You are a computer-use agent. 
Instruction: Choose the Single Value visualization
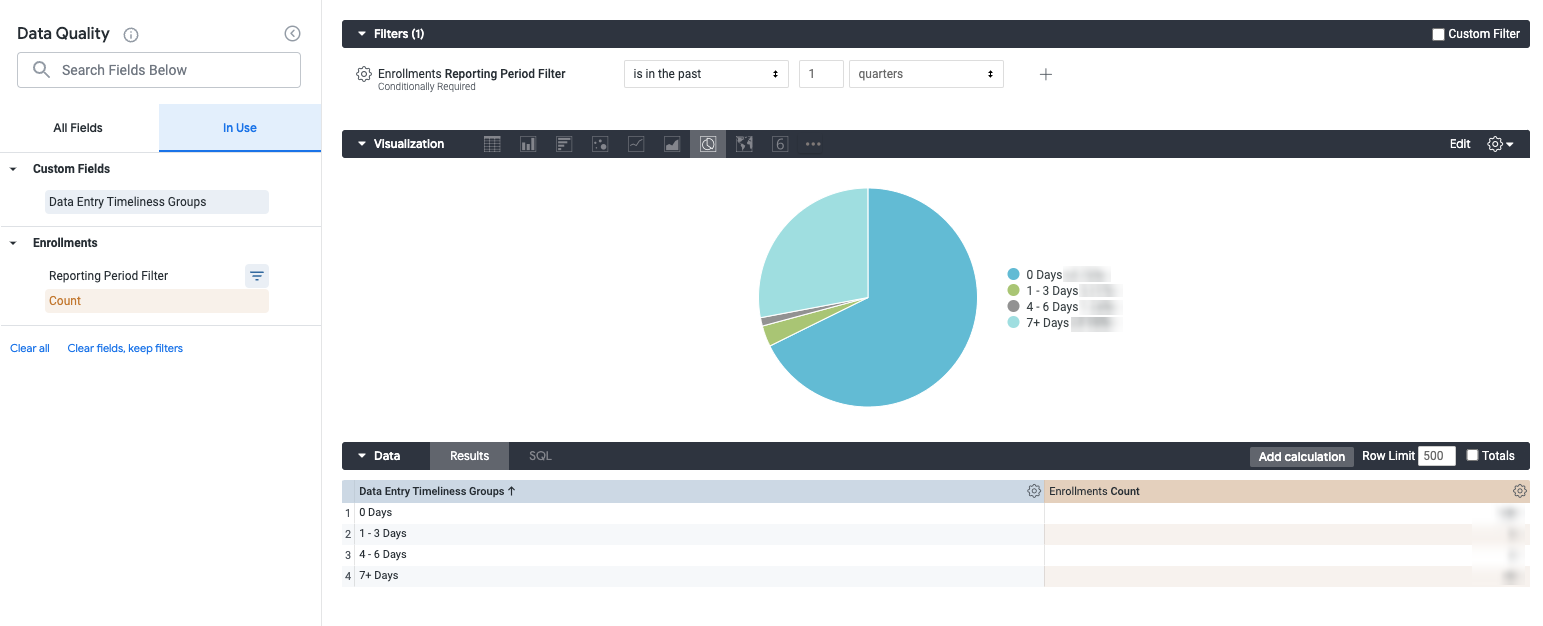780,143
